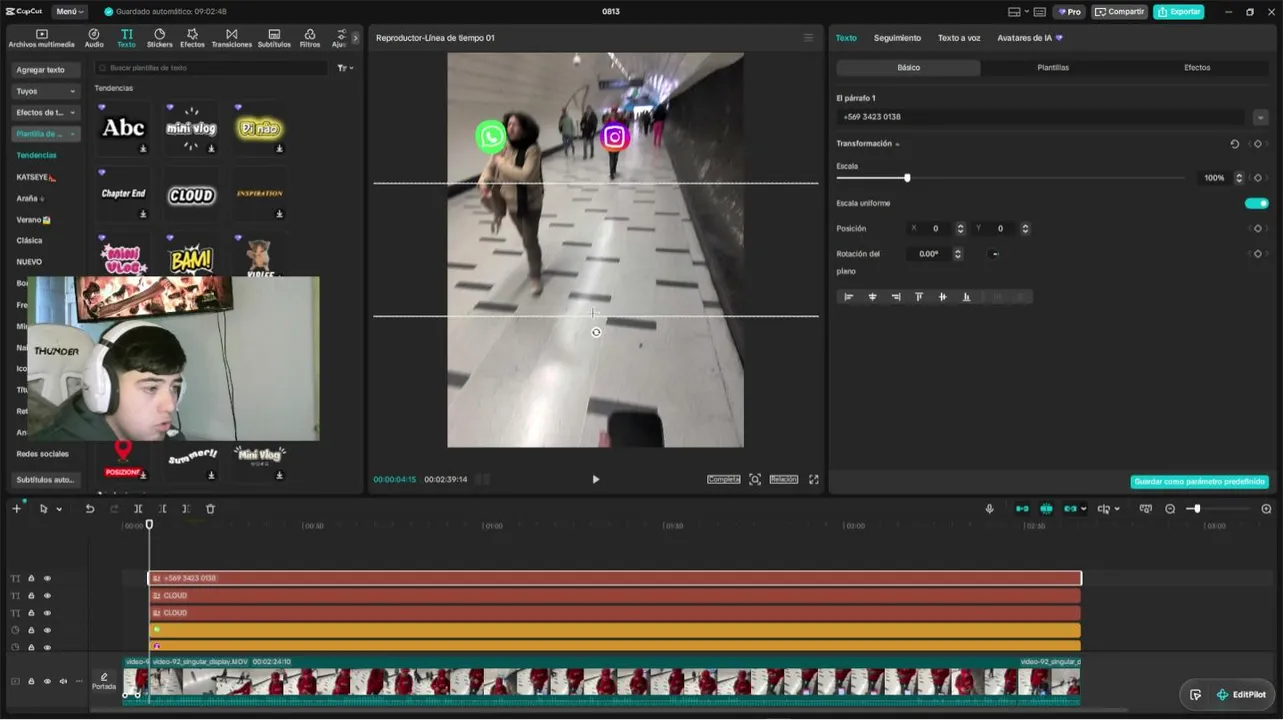Click the player focus frame icon
1283x720 pixels.
(755, 480)
